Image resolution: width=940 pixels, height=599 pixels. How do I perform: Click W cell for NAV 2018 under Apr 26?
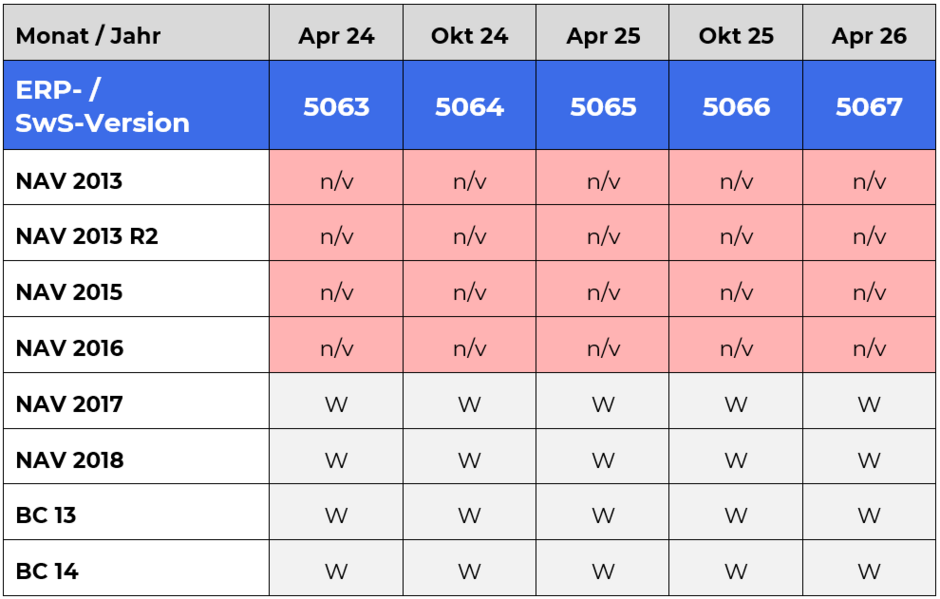[869, 456]
